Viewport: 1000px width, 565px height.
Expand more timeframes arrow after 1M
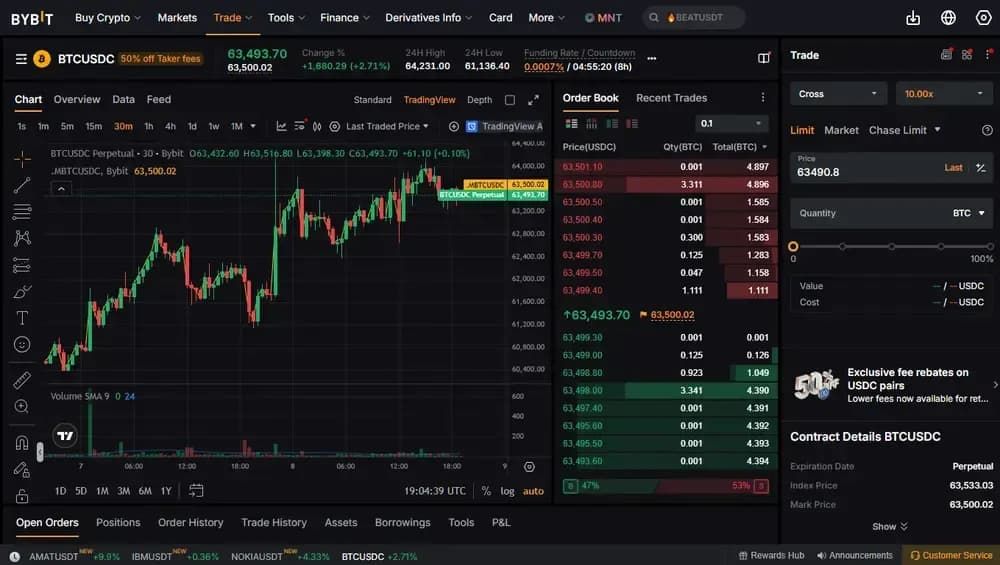(253, 126)
